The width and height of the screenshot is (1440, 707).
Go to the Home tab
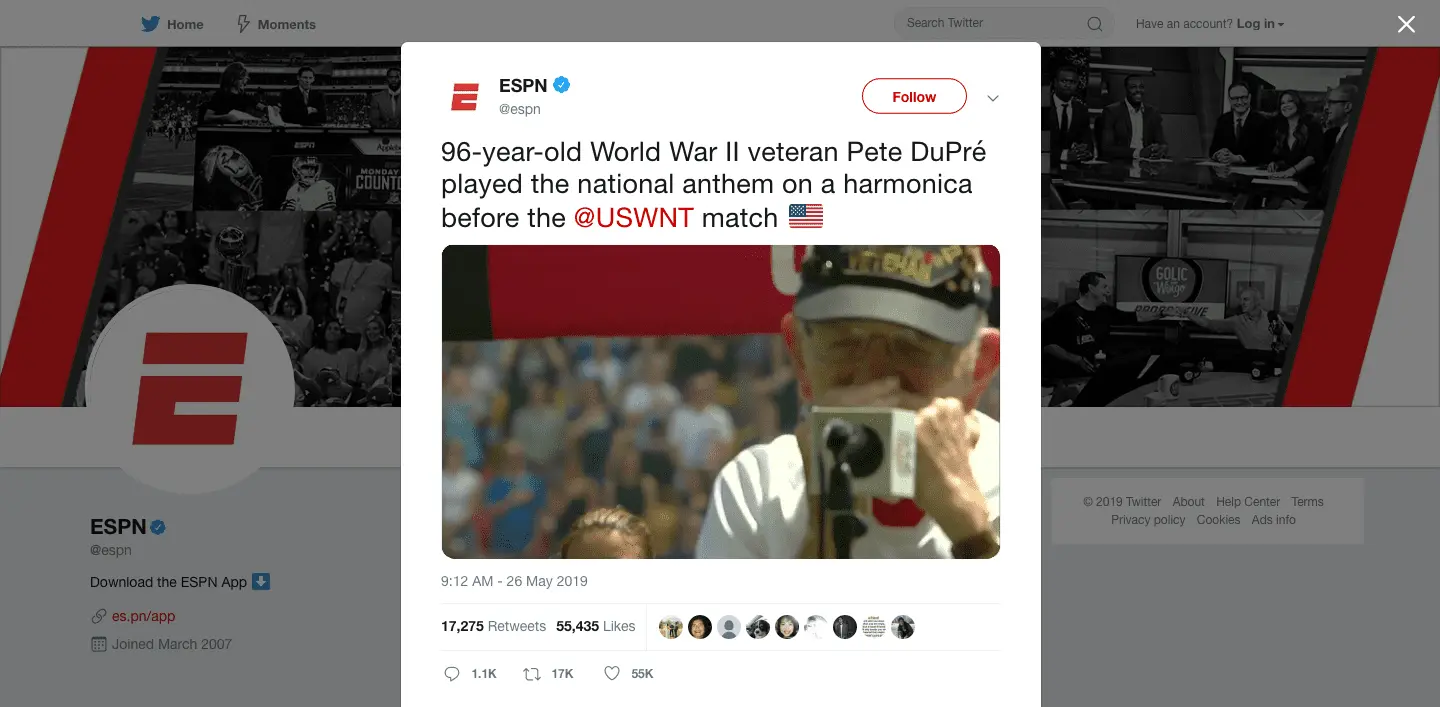pos(172,24)
